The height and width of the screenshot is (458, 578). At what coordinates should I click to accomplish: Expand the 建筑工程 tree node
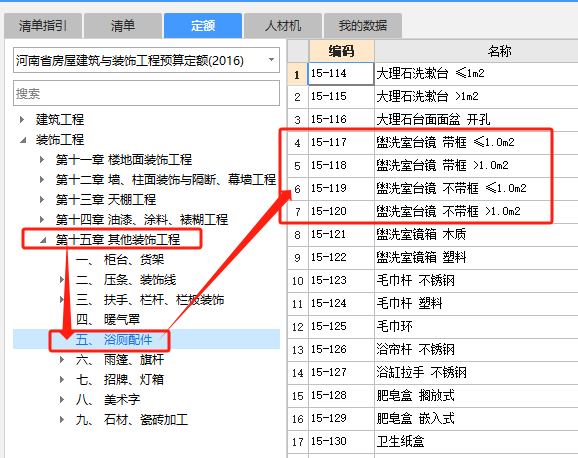point(22,119)
